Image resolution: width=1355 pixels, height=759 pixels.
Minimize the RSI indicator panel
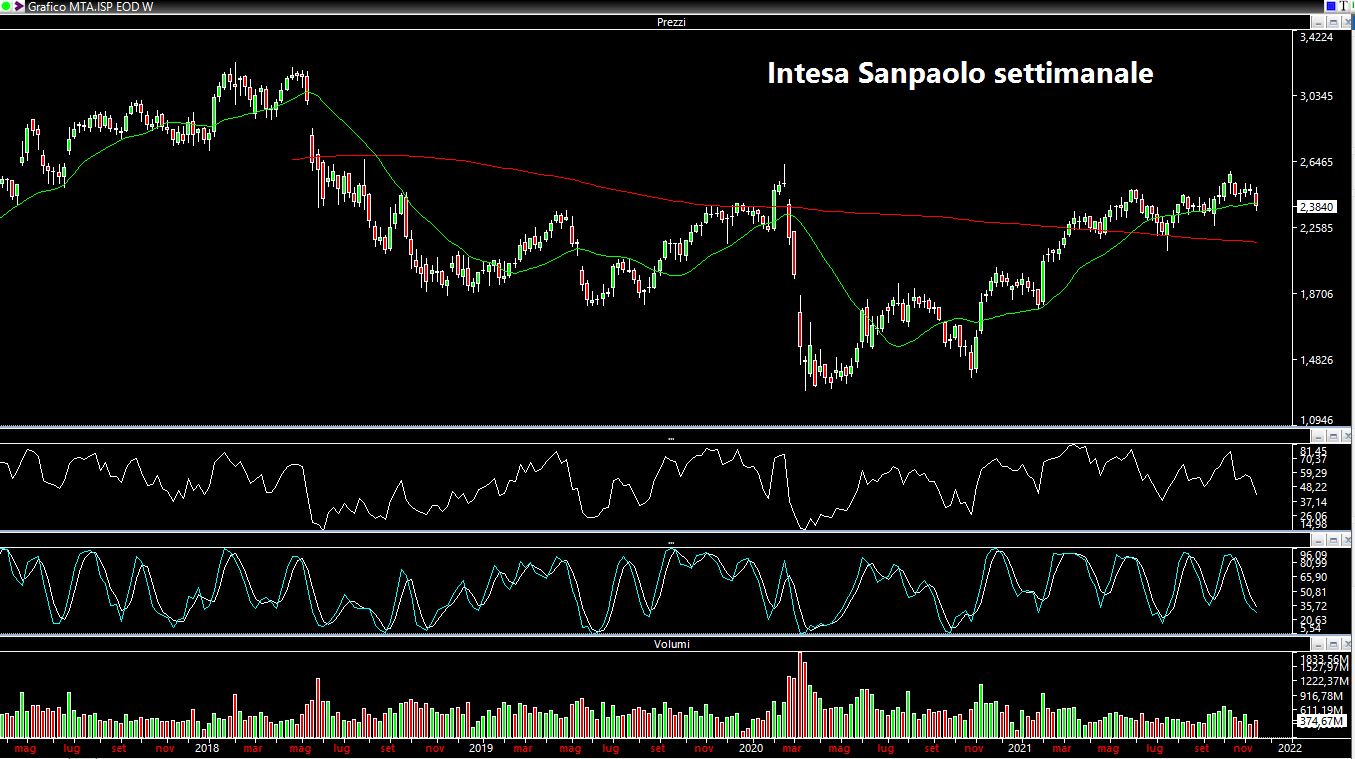click(x=1318, y=437)
